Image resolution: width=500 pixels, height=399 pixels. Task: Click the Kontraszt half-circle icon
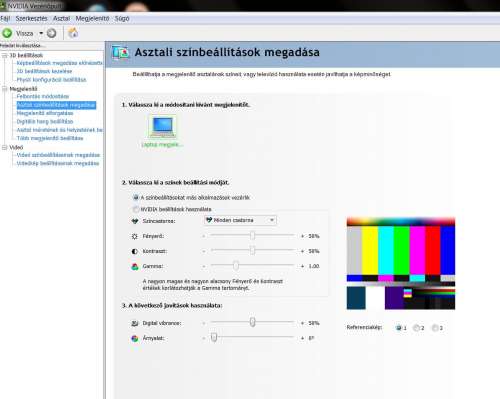(x=135, y=251)
